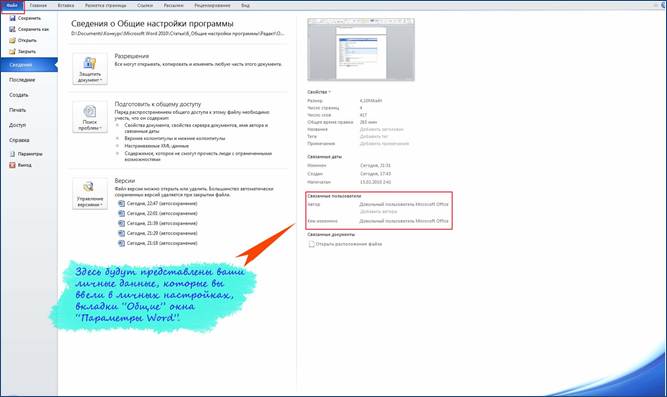
Task: Open autosaved version from Сегодня, 21:39
Action: pyautogui.click(x=158, y=223)
